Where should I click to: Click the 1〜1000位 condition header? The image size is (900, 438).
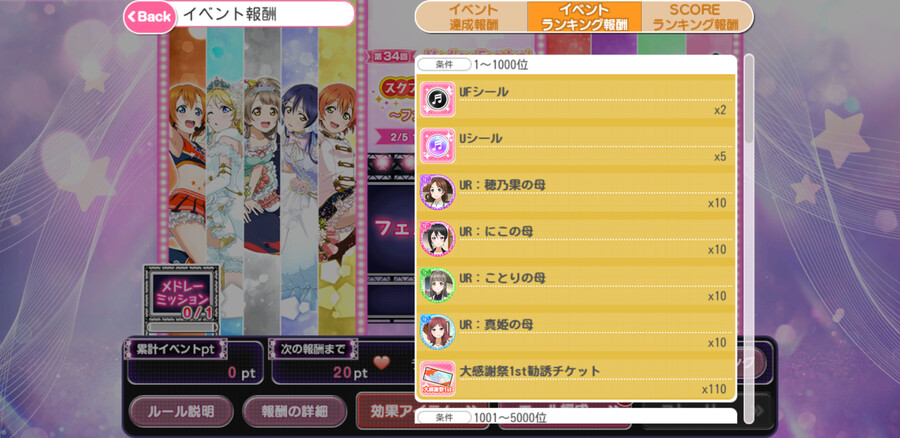[x=576, y=65]
